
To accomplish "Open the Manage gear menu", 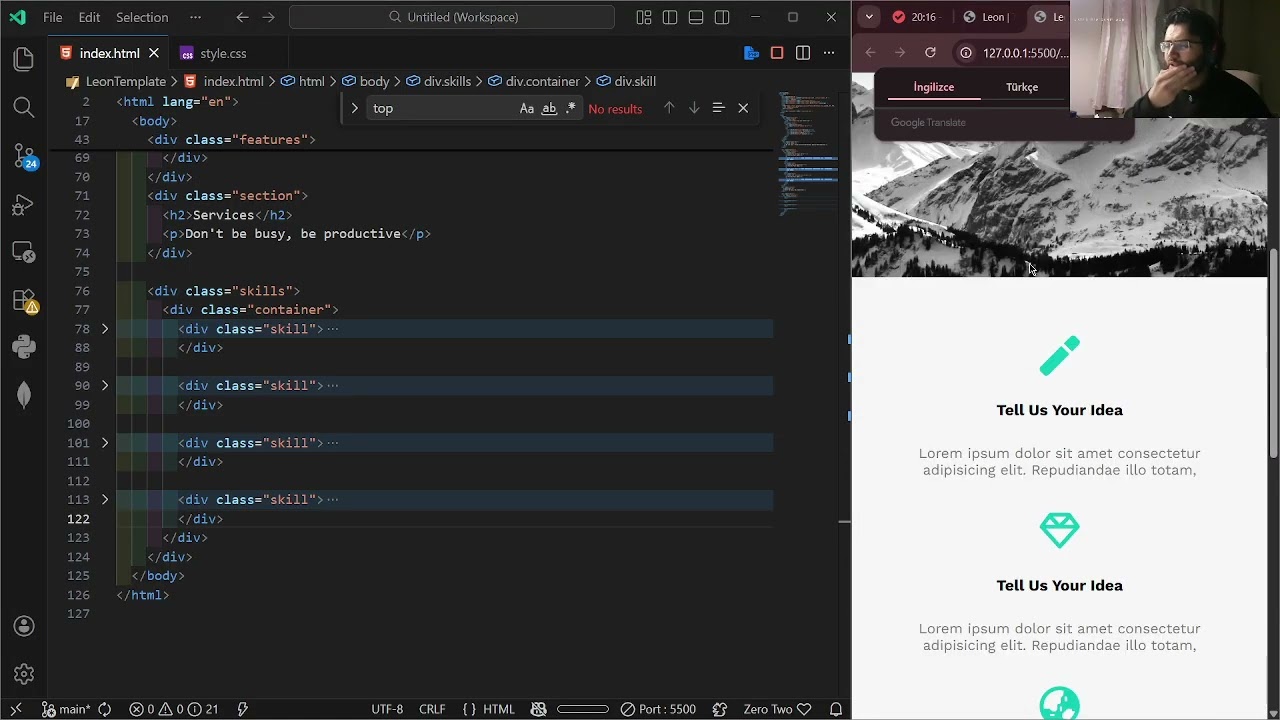I will click(24, 674).
